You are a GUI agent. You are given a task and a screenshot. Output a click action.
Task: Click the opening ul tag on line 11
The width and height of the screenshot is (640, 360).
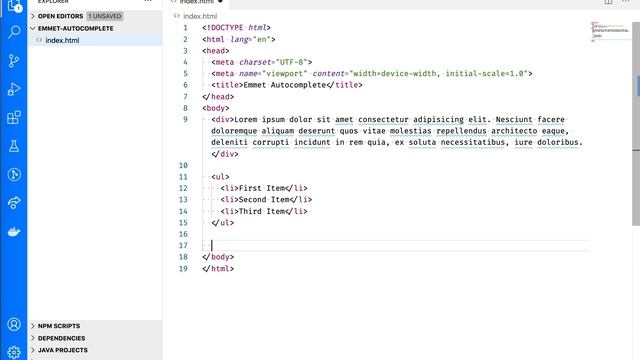[220, 177]
